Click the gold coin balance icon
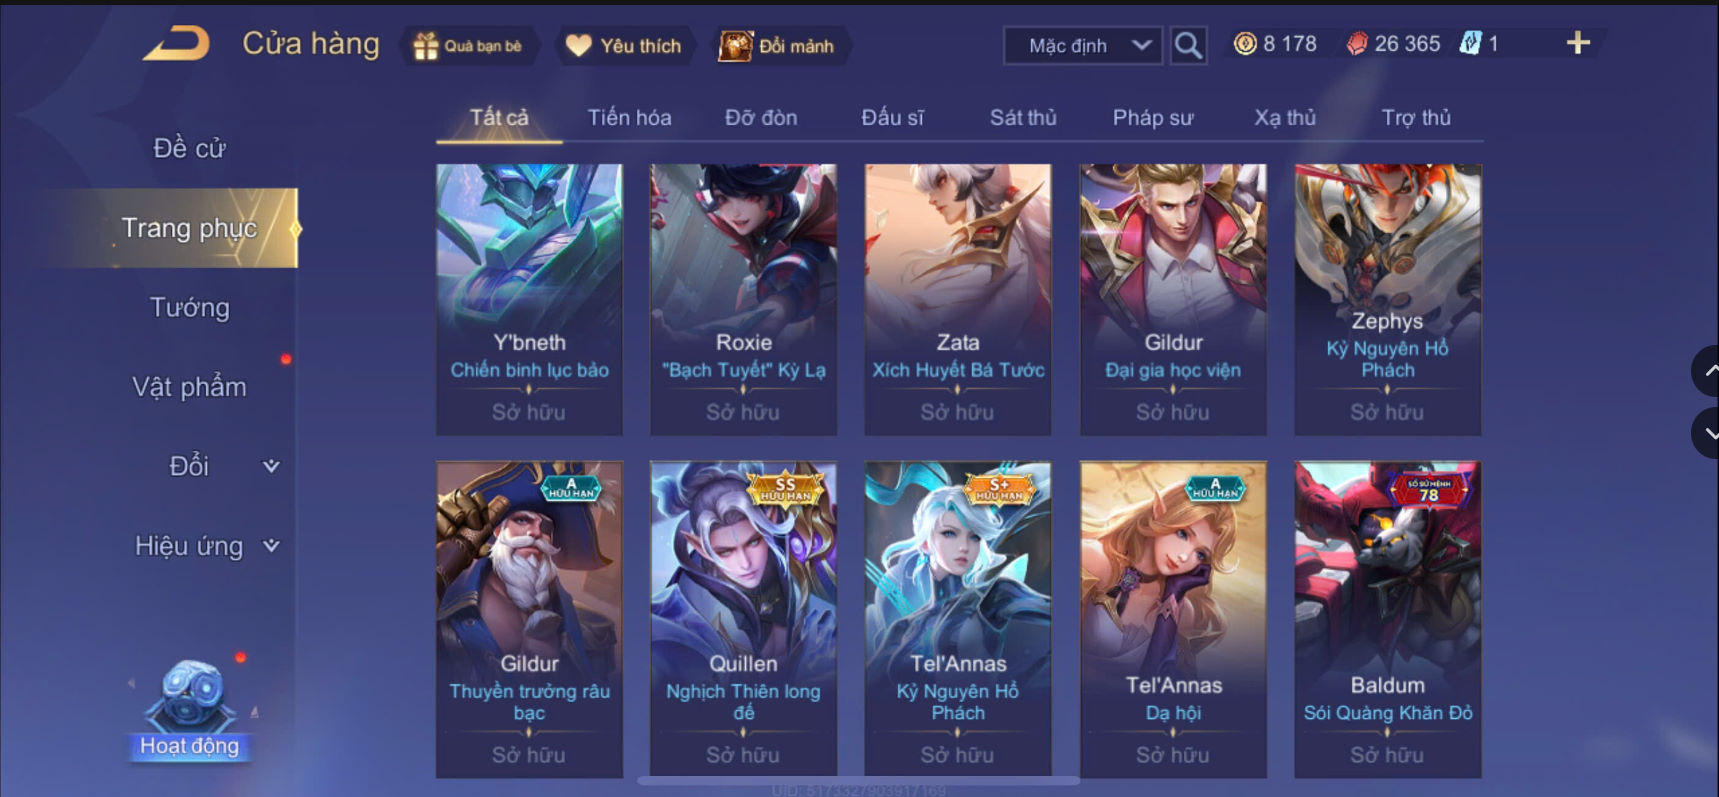Screen dimensions: 1719x797 1244,44
